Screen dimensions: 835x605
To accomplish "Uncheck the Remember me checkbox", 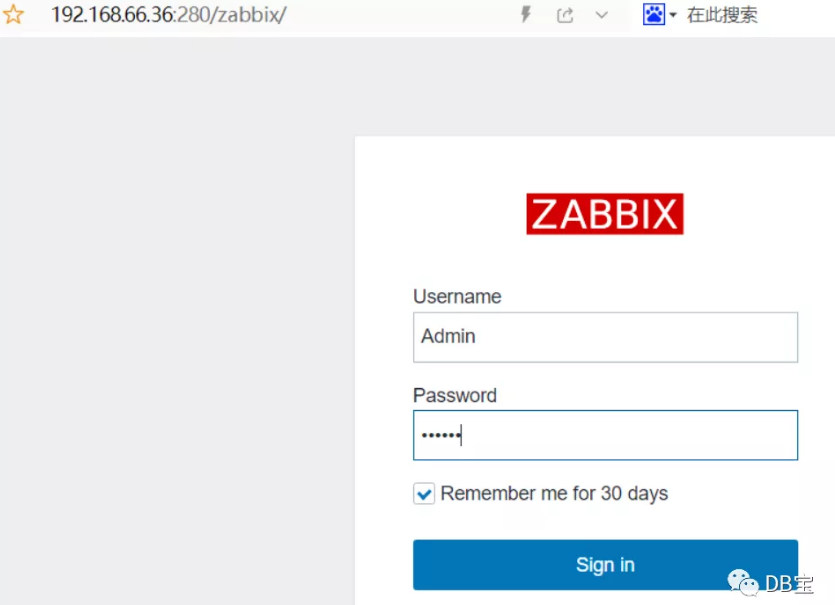I will coord(424,494).
